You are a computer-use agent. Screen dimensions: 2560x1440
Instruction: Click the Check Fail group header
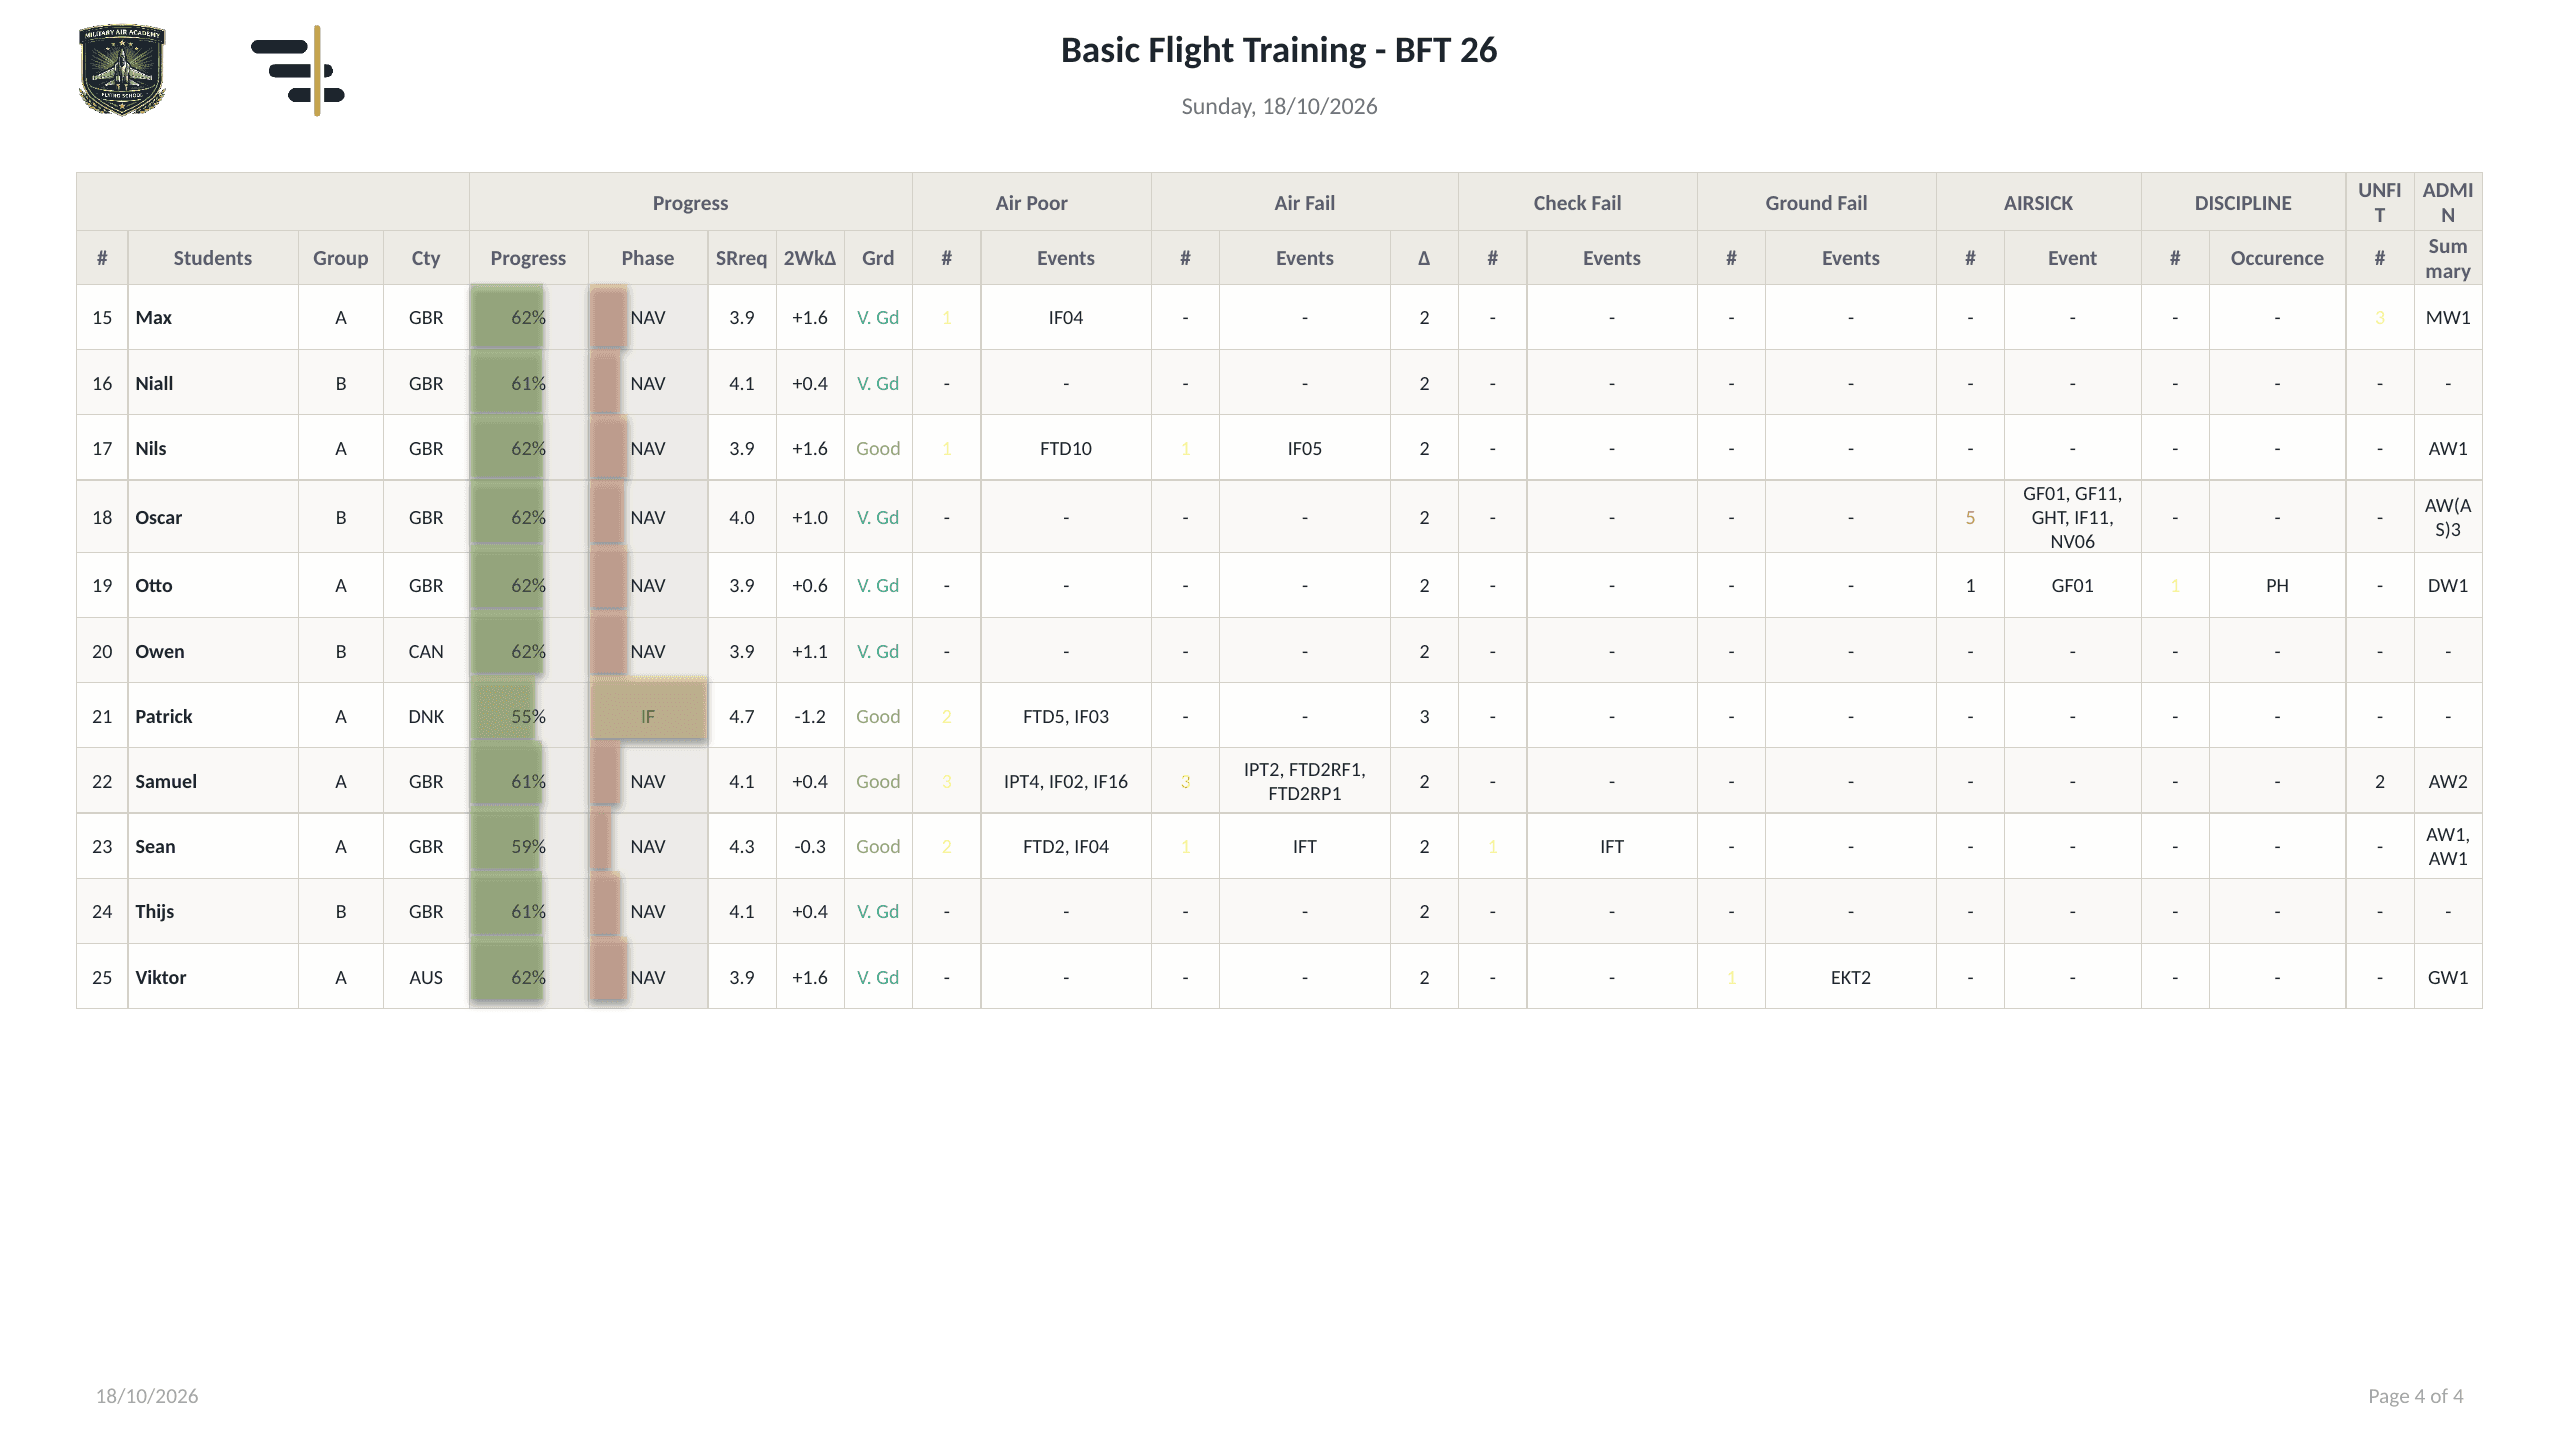tap(1577, 203)
